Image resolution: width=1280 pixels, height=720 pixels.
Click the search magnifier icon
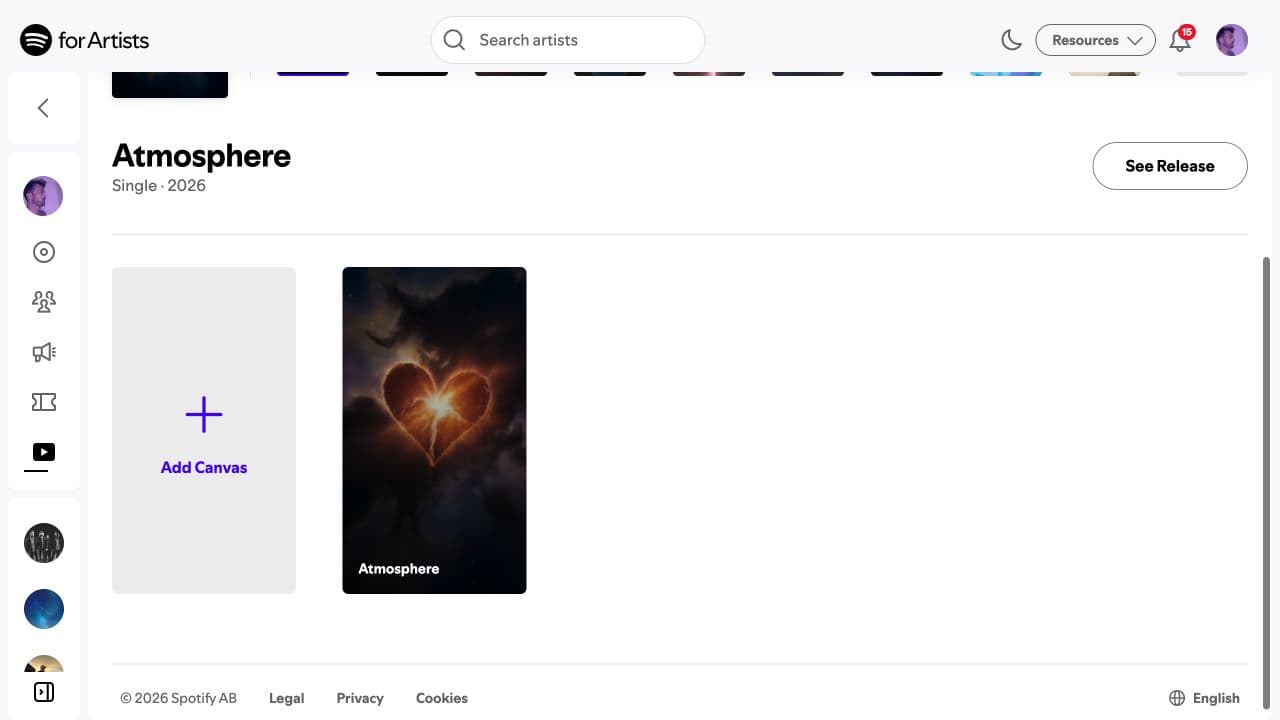(x=454, y=40)
